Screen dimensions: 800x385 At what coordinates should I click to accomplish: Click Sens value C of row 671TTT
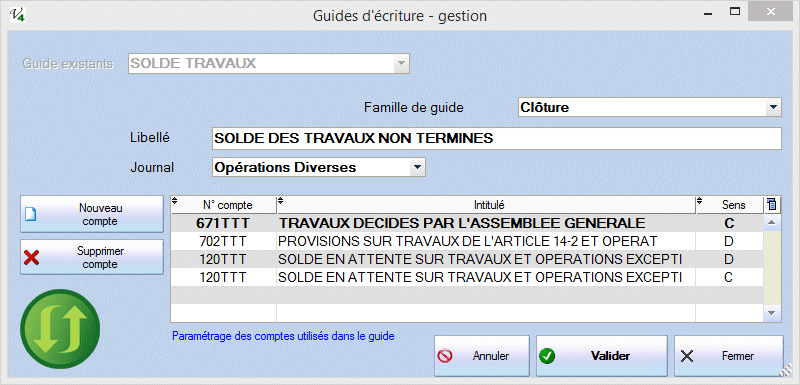(729, 223)
